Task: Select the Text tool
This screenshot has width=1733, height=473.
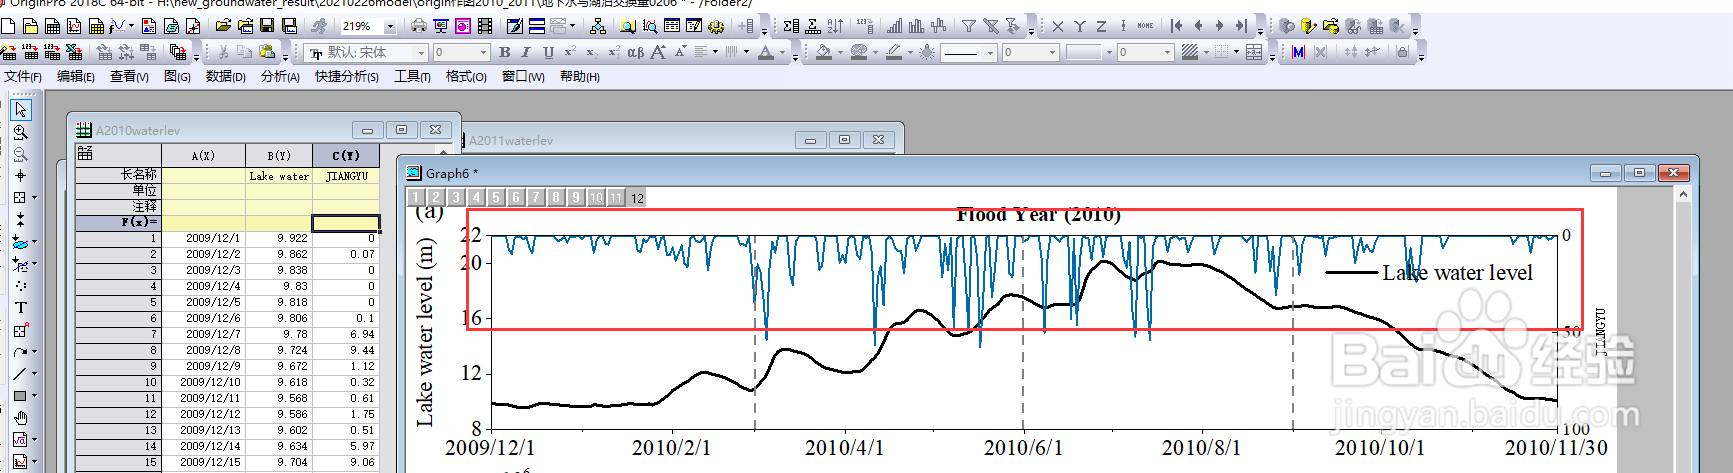Action: click(20, 307)
